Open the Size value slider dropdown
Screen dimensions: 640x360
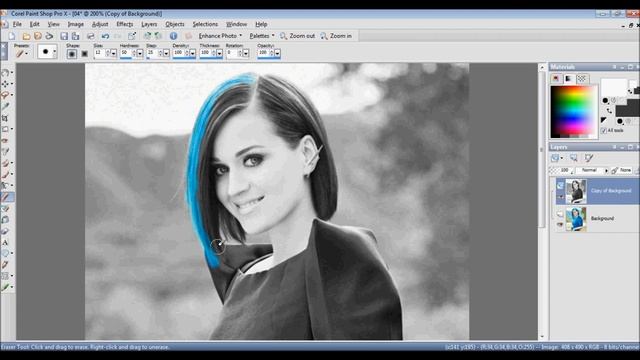point(113,53)
